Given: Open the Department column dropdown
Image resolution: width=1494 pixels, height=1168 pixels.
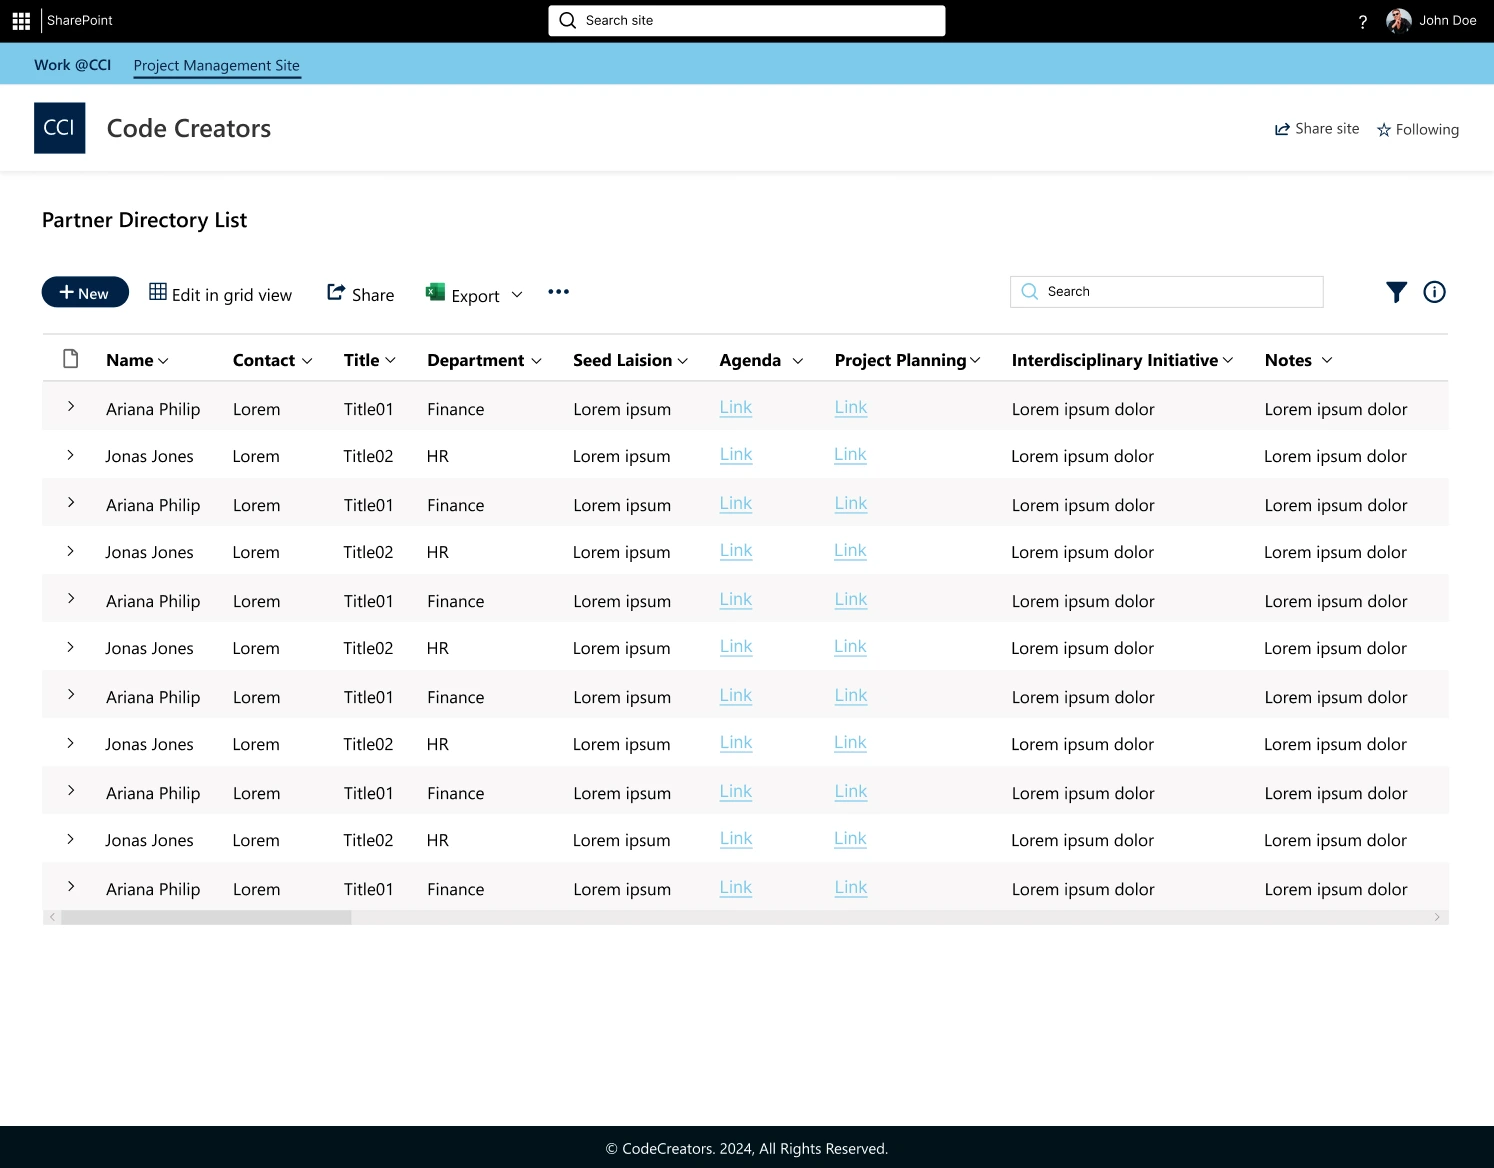Looking at the screenshot, I should point(539,360).
